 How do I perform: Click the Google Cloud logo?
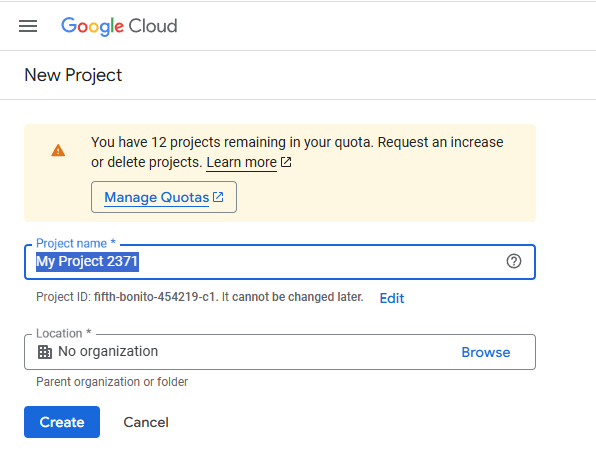pos(119,26)
